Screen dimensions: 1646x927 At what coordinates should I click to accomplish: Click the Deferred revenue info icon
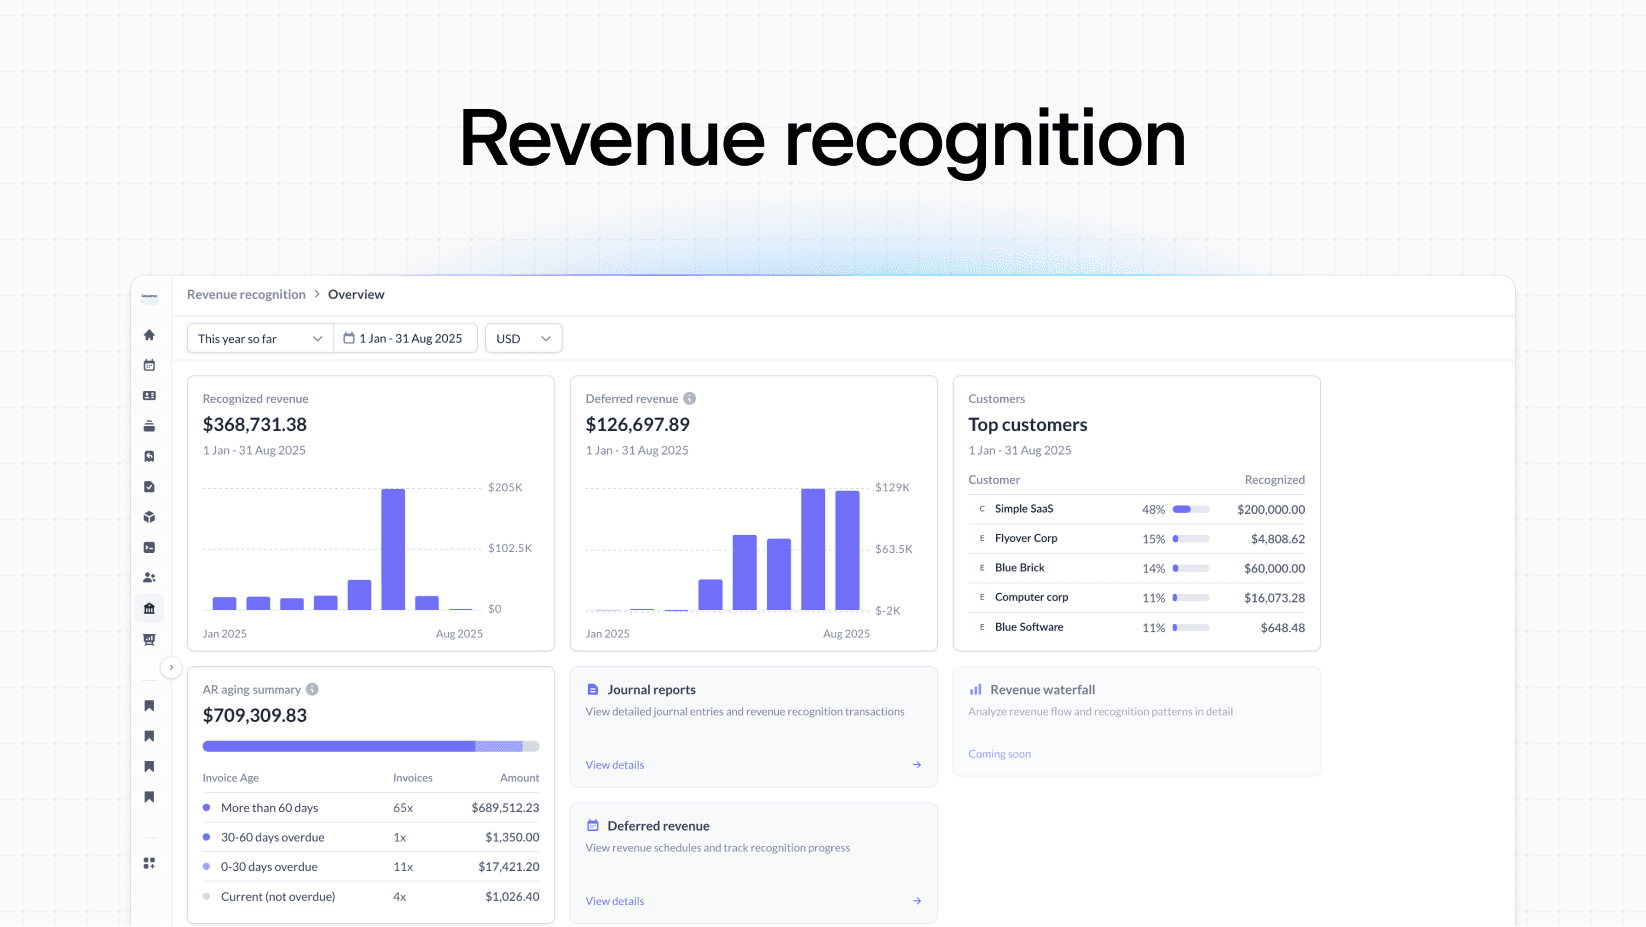coord(690,399)
